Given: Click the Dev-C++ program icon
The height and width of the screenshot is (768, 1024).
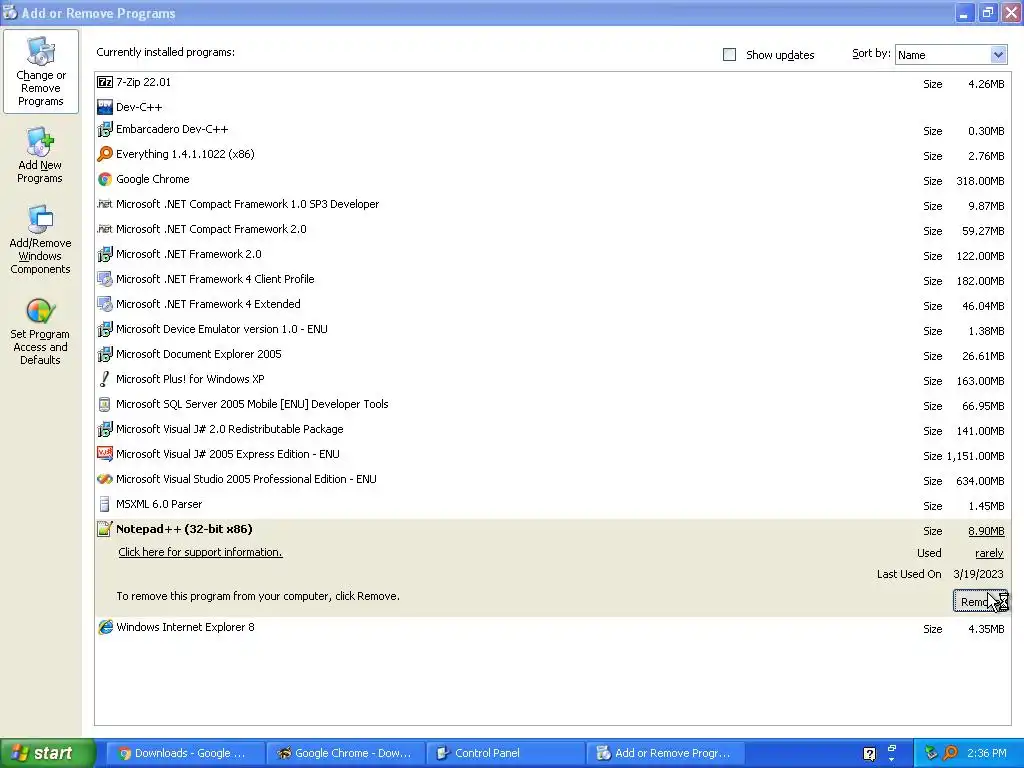Looking at the screenshot, I should (x=104, y=107).
